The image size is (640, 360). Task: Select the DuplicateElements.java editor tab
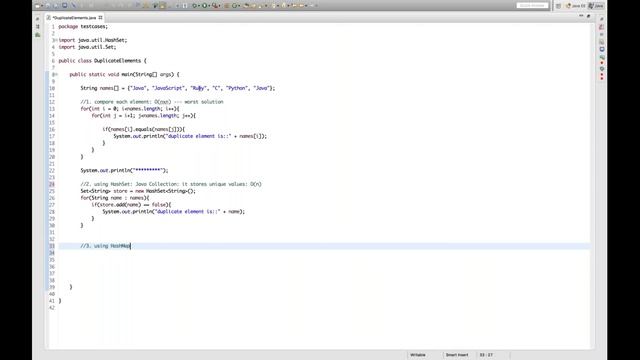[x=75, y=18]
